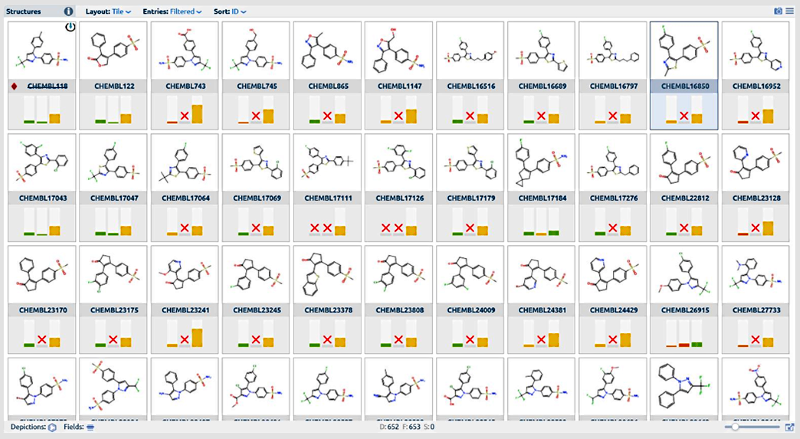Image resolution: width=800 pixels, height=439 pixels.
Task: Click the red X marker under CHEMBL743
Action: (x=186, y=117)
